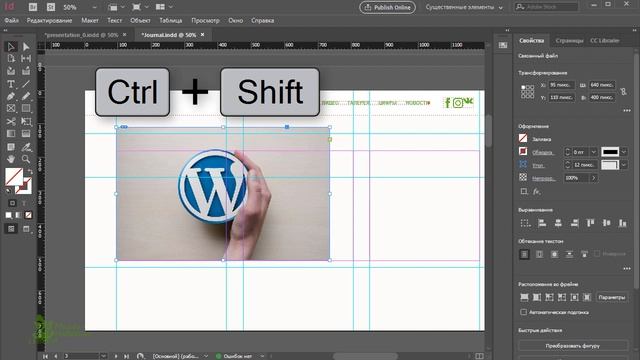The image size is (640, 360).
Task: Select the Gradient Feather tool
Action: coord(26,134)
